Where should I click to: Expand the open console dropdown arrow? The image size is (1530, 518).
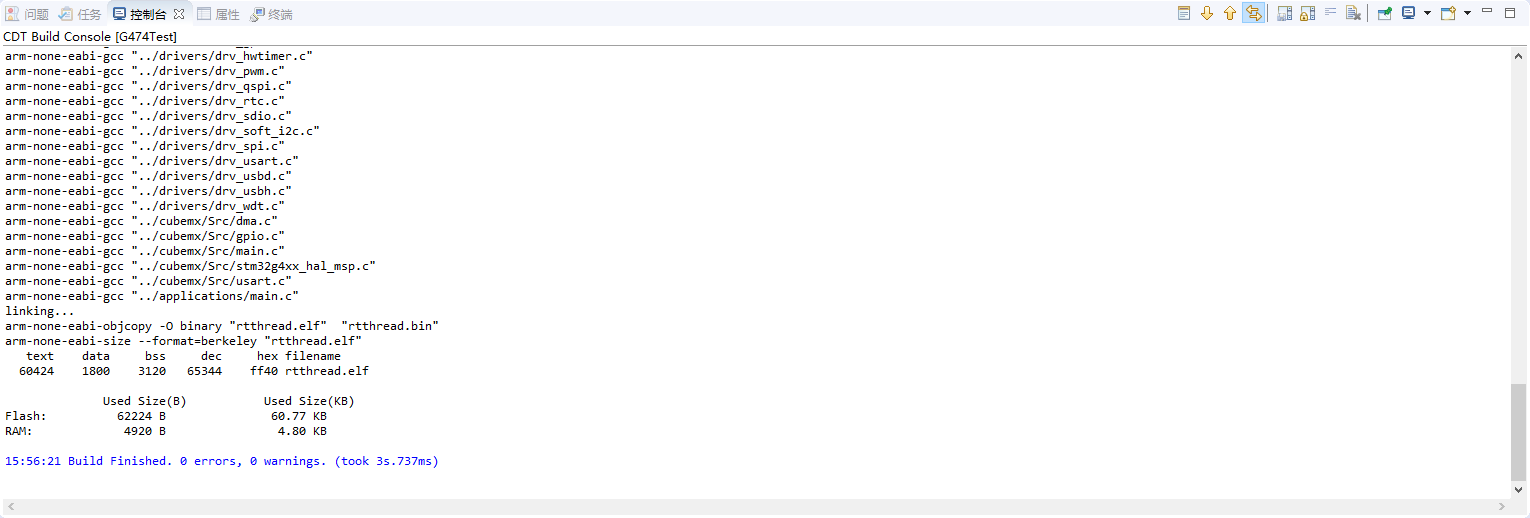pyautogui.click(x=1467, y=13)
